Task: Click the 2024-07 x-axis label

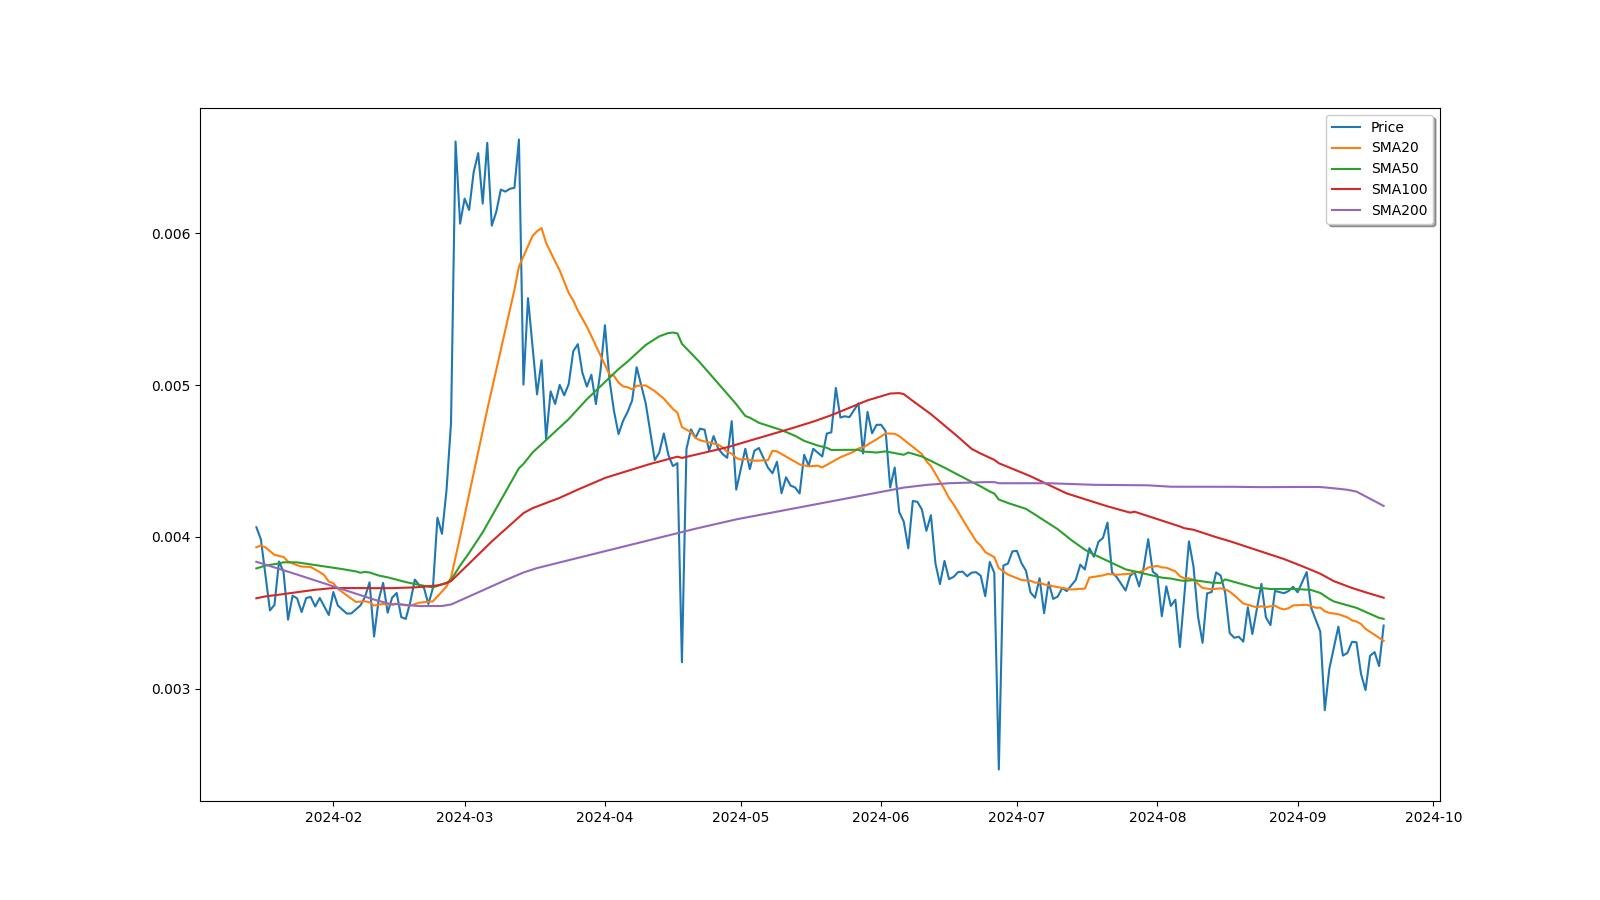Action: point(1017,817)
